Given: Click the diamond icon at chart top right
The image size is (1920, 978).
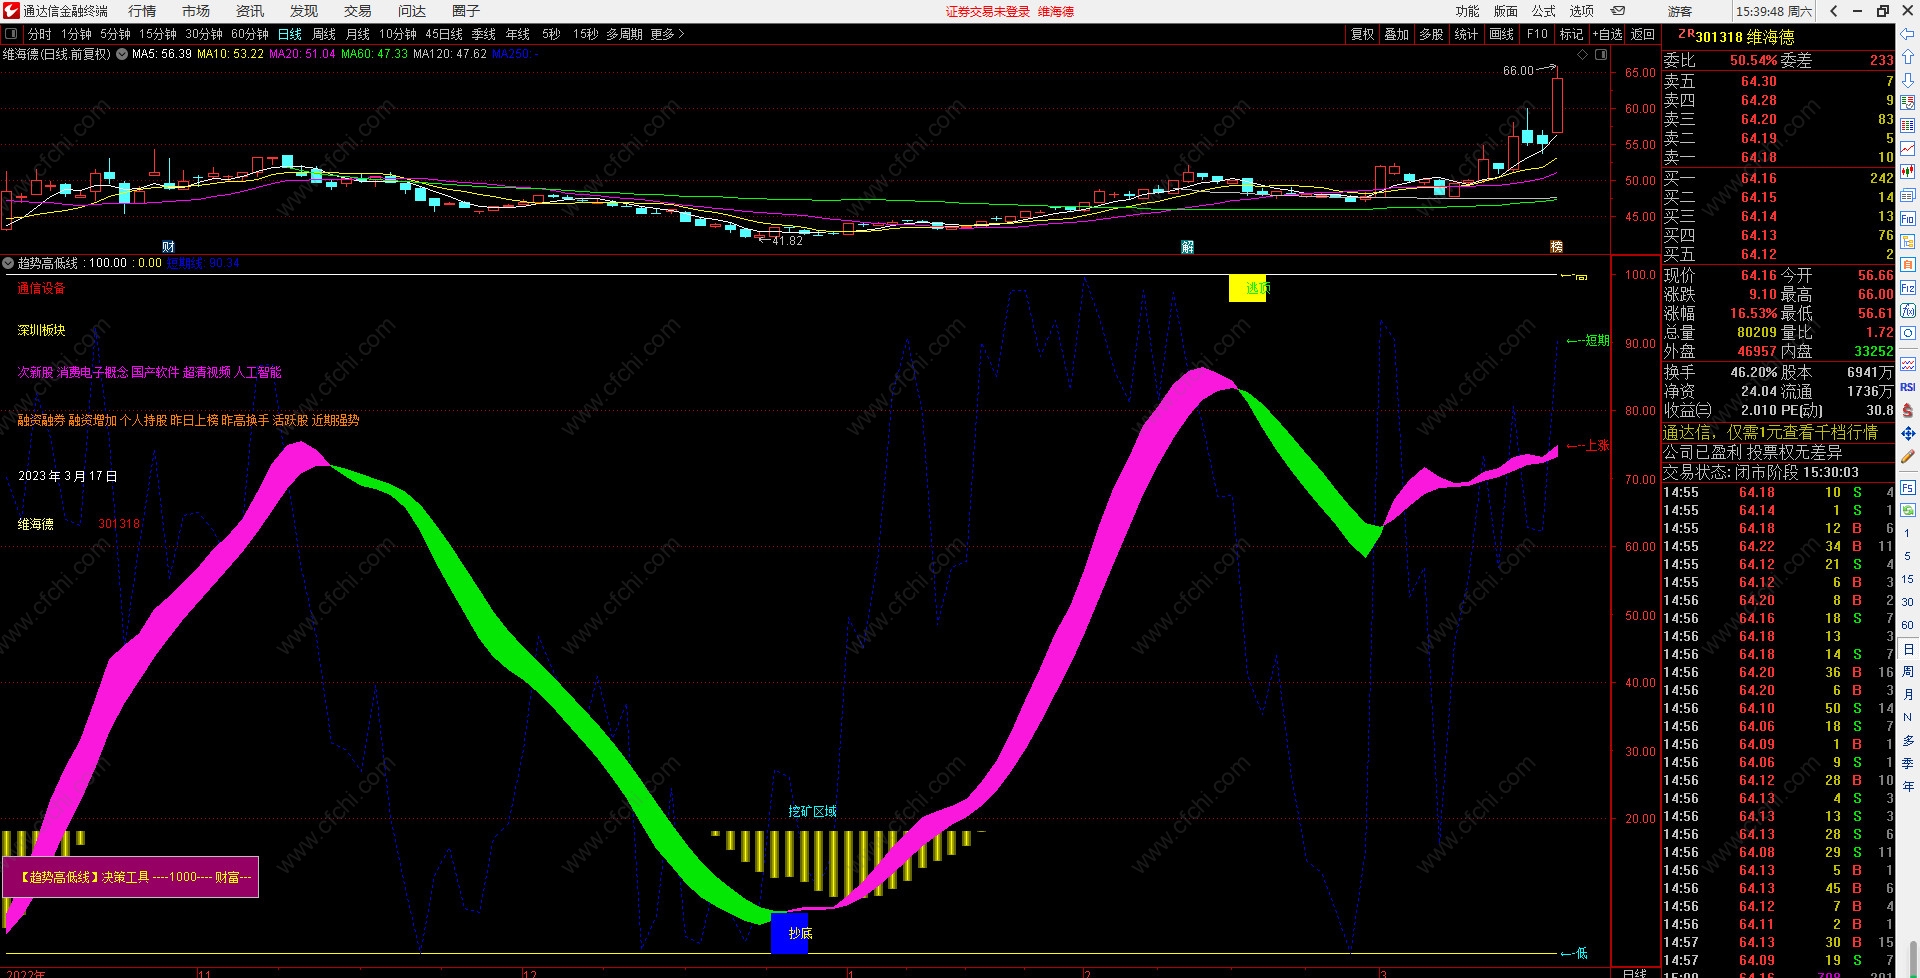Looking at the screenshot, I should click(1583, 55).
